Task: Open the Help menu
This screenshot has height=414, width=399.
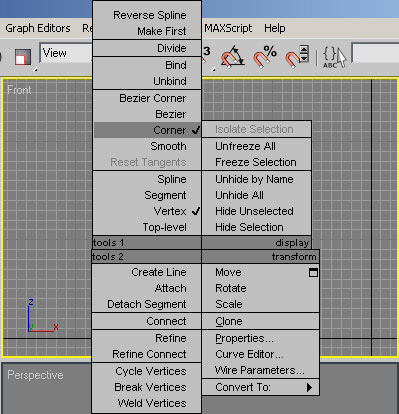Action: [x=274, y=28]
